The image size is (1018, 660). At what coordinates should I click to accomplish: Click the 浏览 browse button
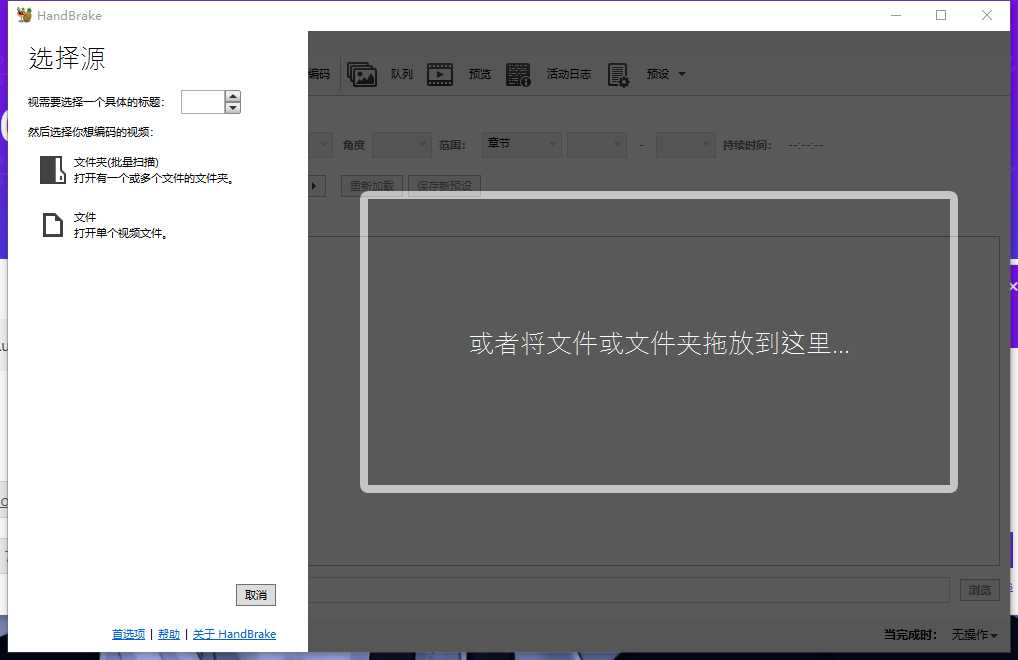click(x=979, y=590)
